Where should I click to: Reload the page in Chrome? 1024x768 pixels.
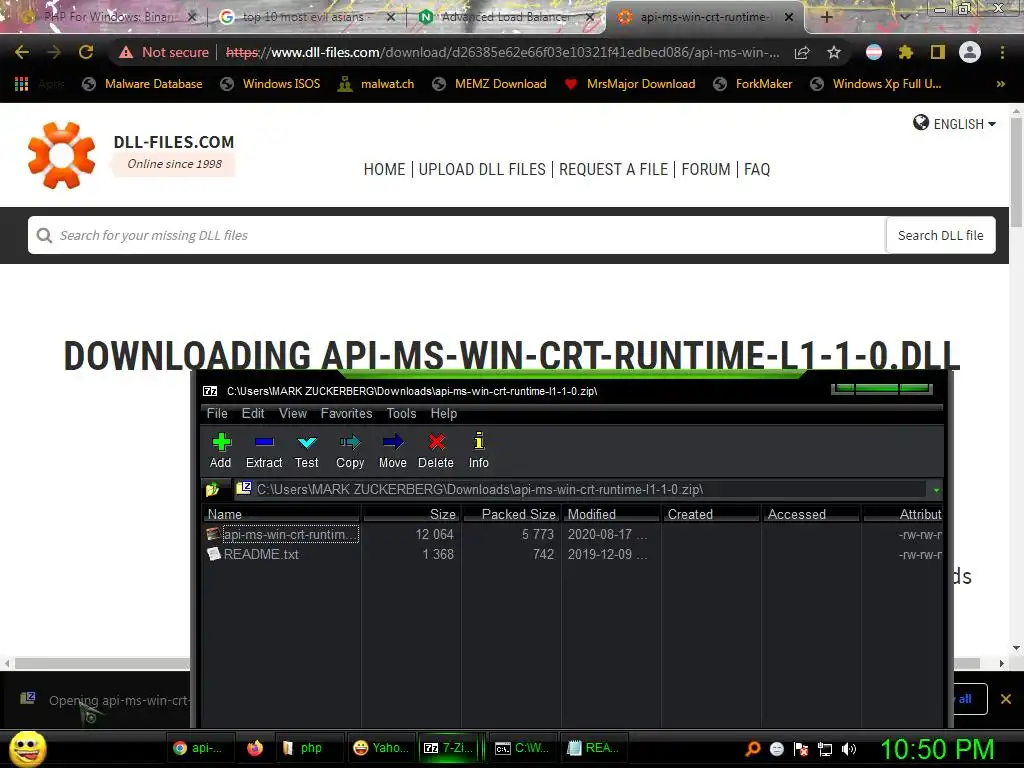86,52
